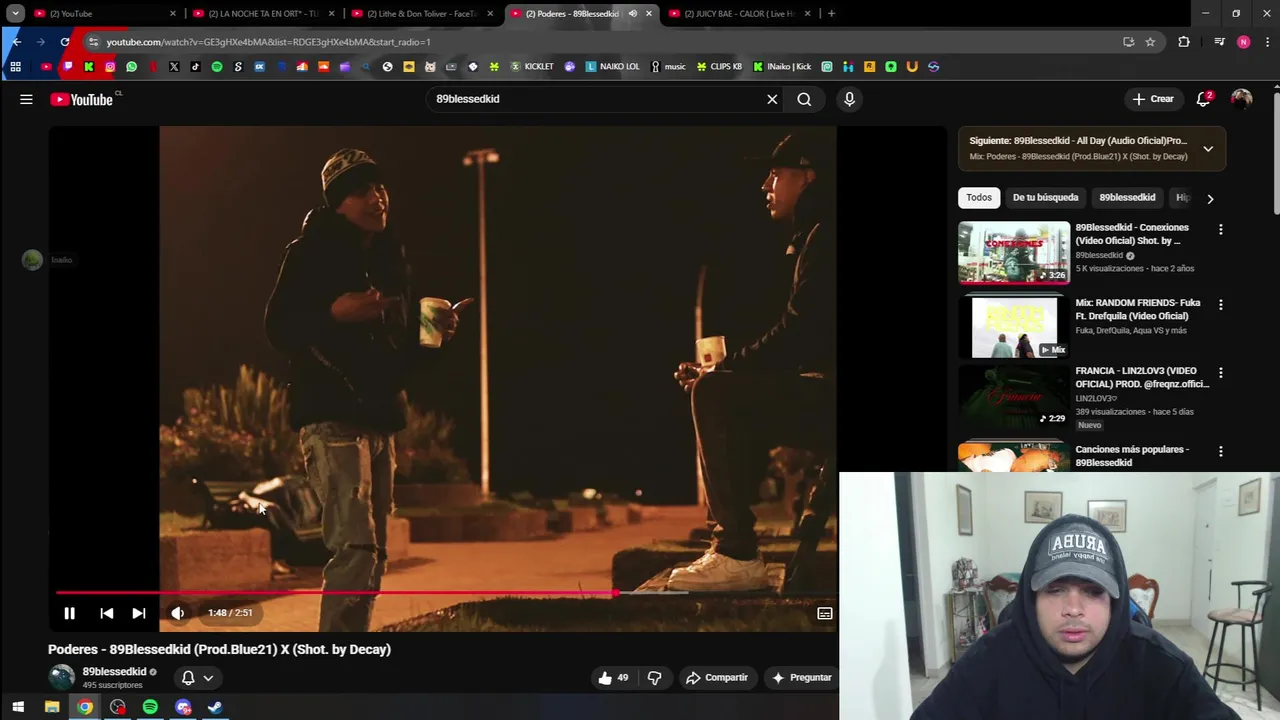Open the KICKLET bookmark

click(x=531, y=67)
